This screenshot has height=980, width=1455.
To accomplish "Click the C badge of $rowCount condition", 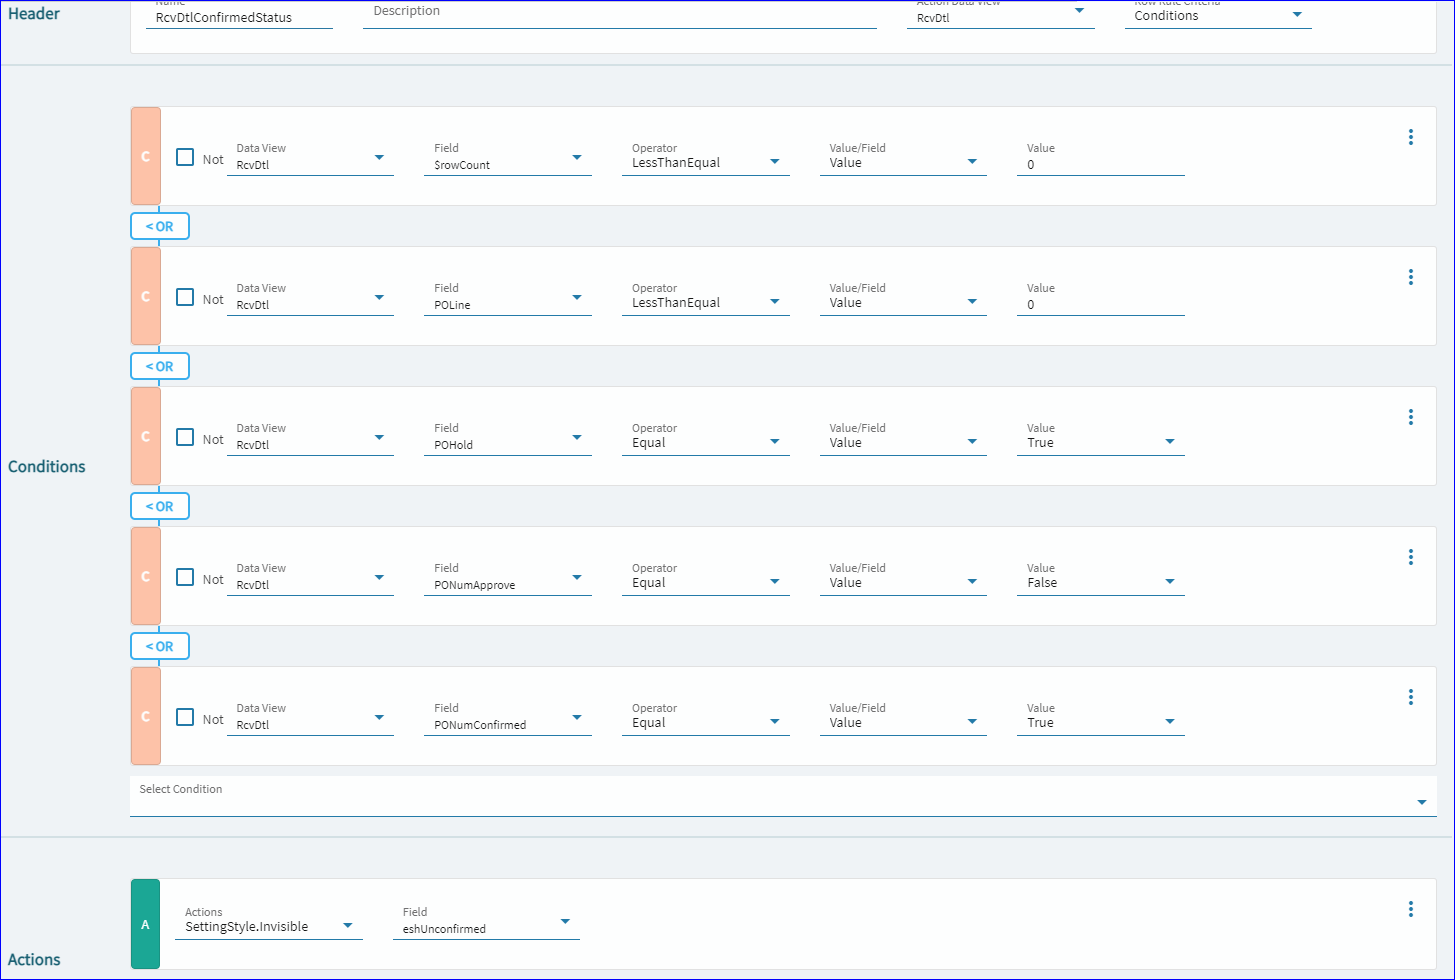I will click(145, 156).
